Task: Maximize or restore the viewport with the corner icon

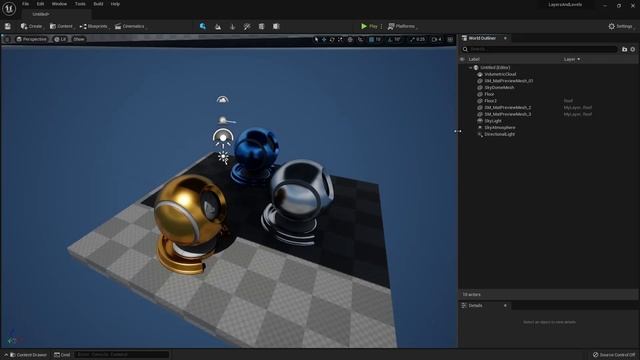Action: tap(450, 40)
